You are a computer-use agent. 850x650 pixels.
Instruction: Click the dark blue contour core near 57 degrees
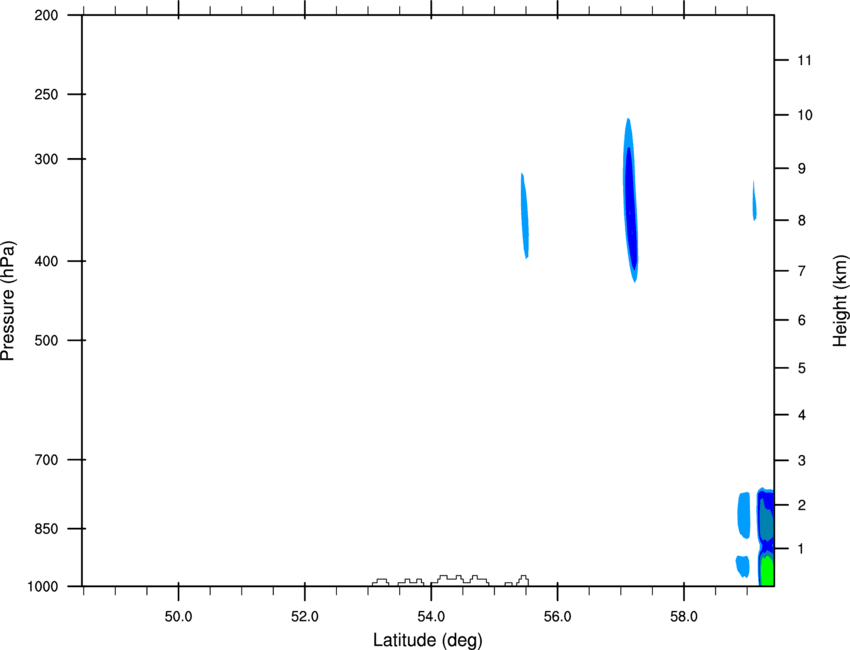630,209
